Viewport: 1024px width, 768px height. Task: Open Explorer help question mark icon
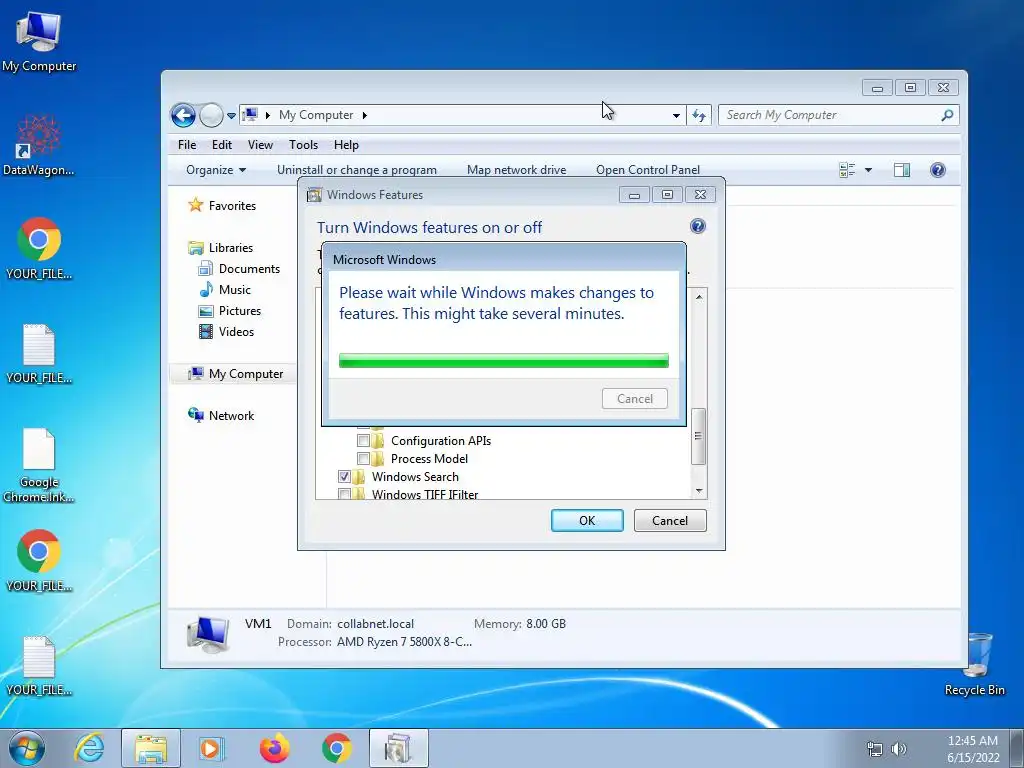938,170
